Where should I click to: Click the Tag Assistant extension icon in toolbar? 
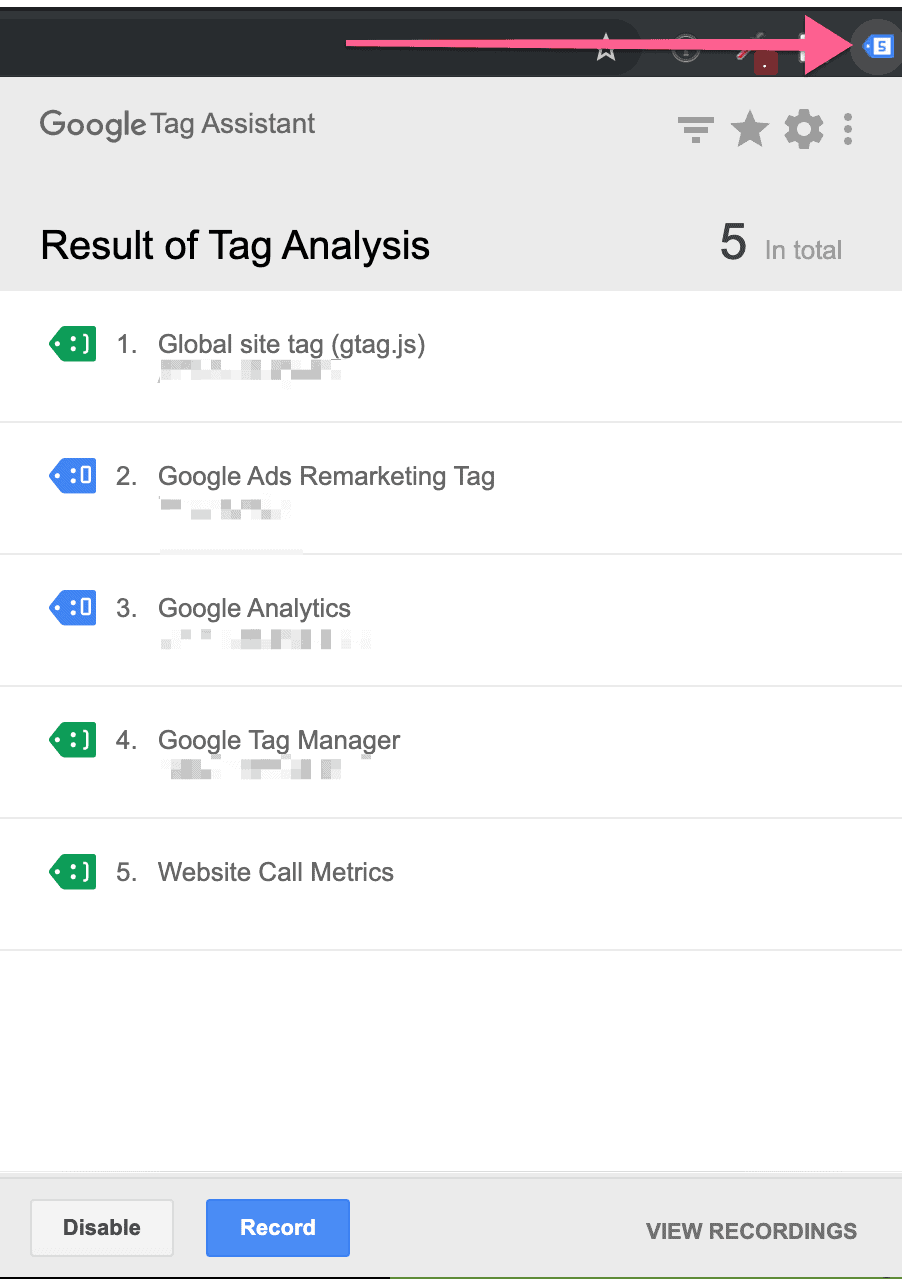pos(877,46)
